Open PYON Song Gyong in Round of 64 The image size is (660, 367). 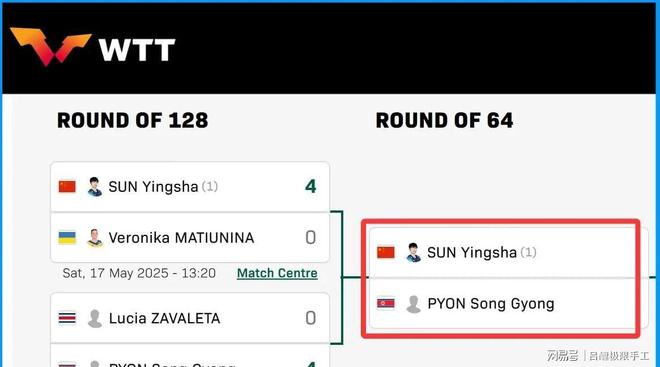click(x=491, y=304)
